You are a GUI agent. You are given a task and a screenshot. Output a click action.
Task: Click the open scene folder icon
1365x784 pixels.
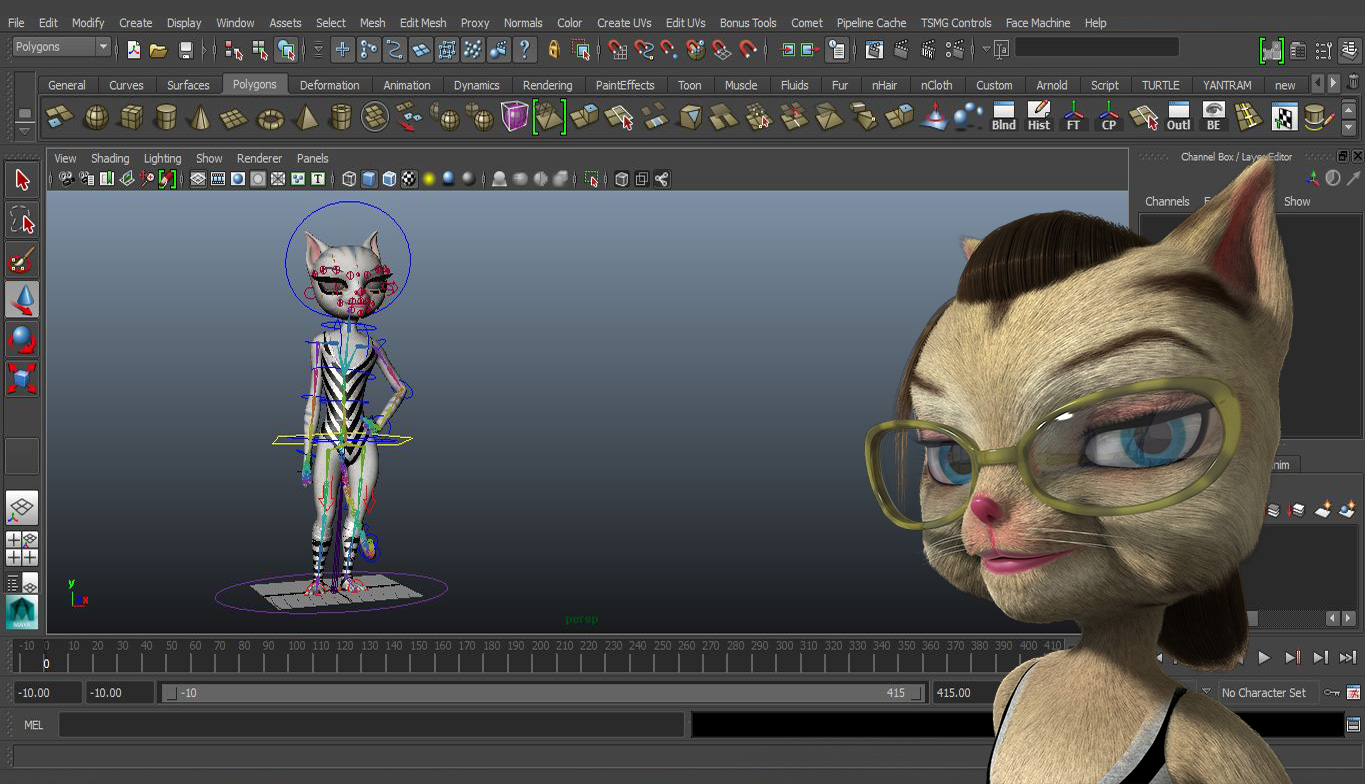pos(158,49)
